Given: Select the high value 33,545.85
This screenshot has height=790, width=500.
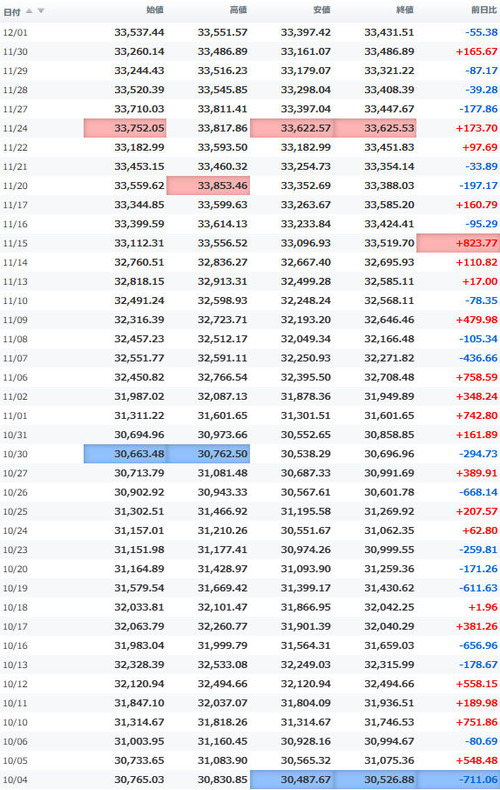Looking at the screenshot, I should coord(222,90).
